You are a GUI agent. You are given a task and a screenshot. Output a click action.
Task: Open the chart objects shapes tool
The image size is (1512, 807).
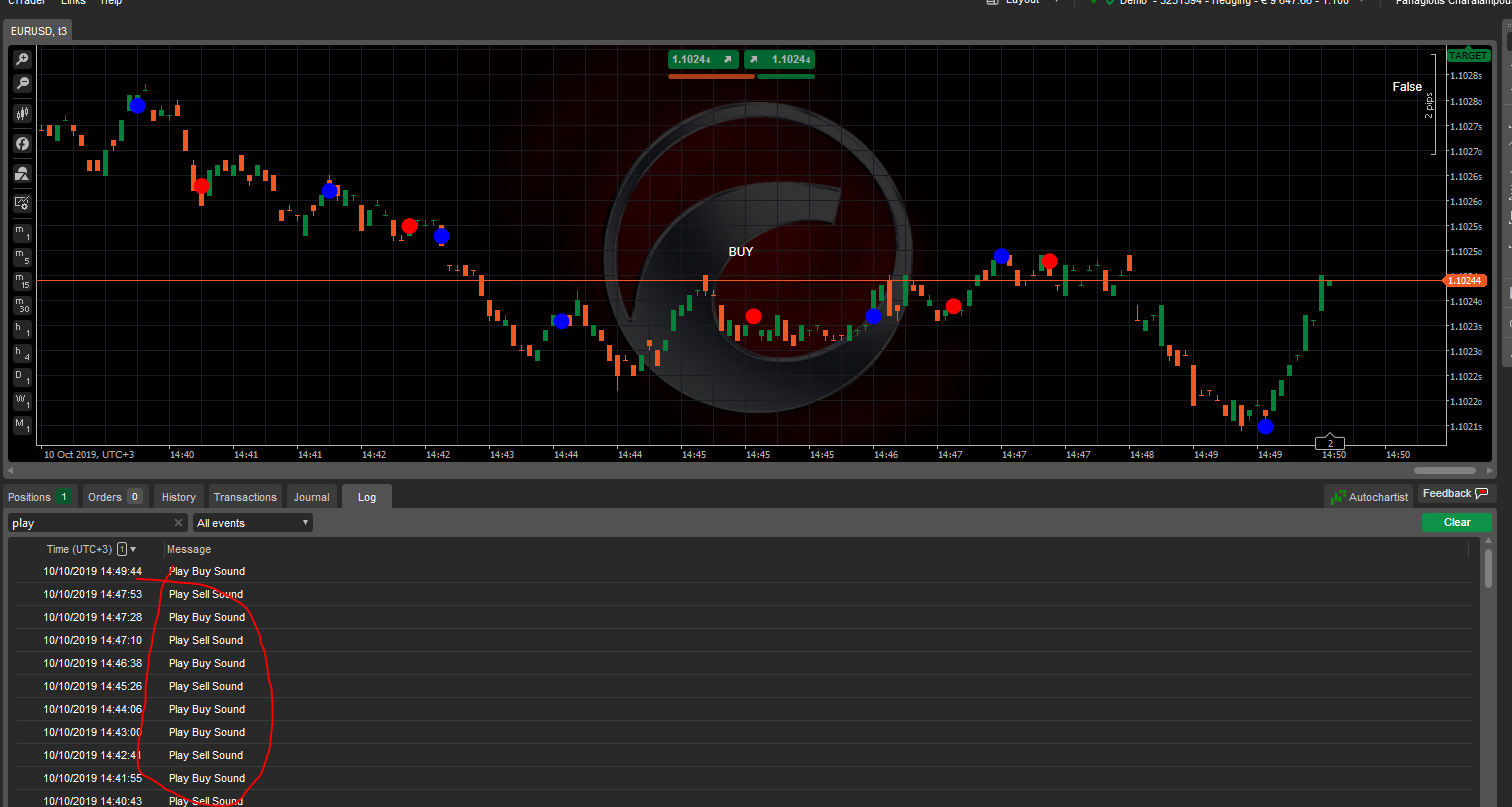(21, 174)
